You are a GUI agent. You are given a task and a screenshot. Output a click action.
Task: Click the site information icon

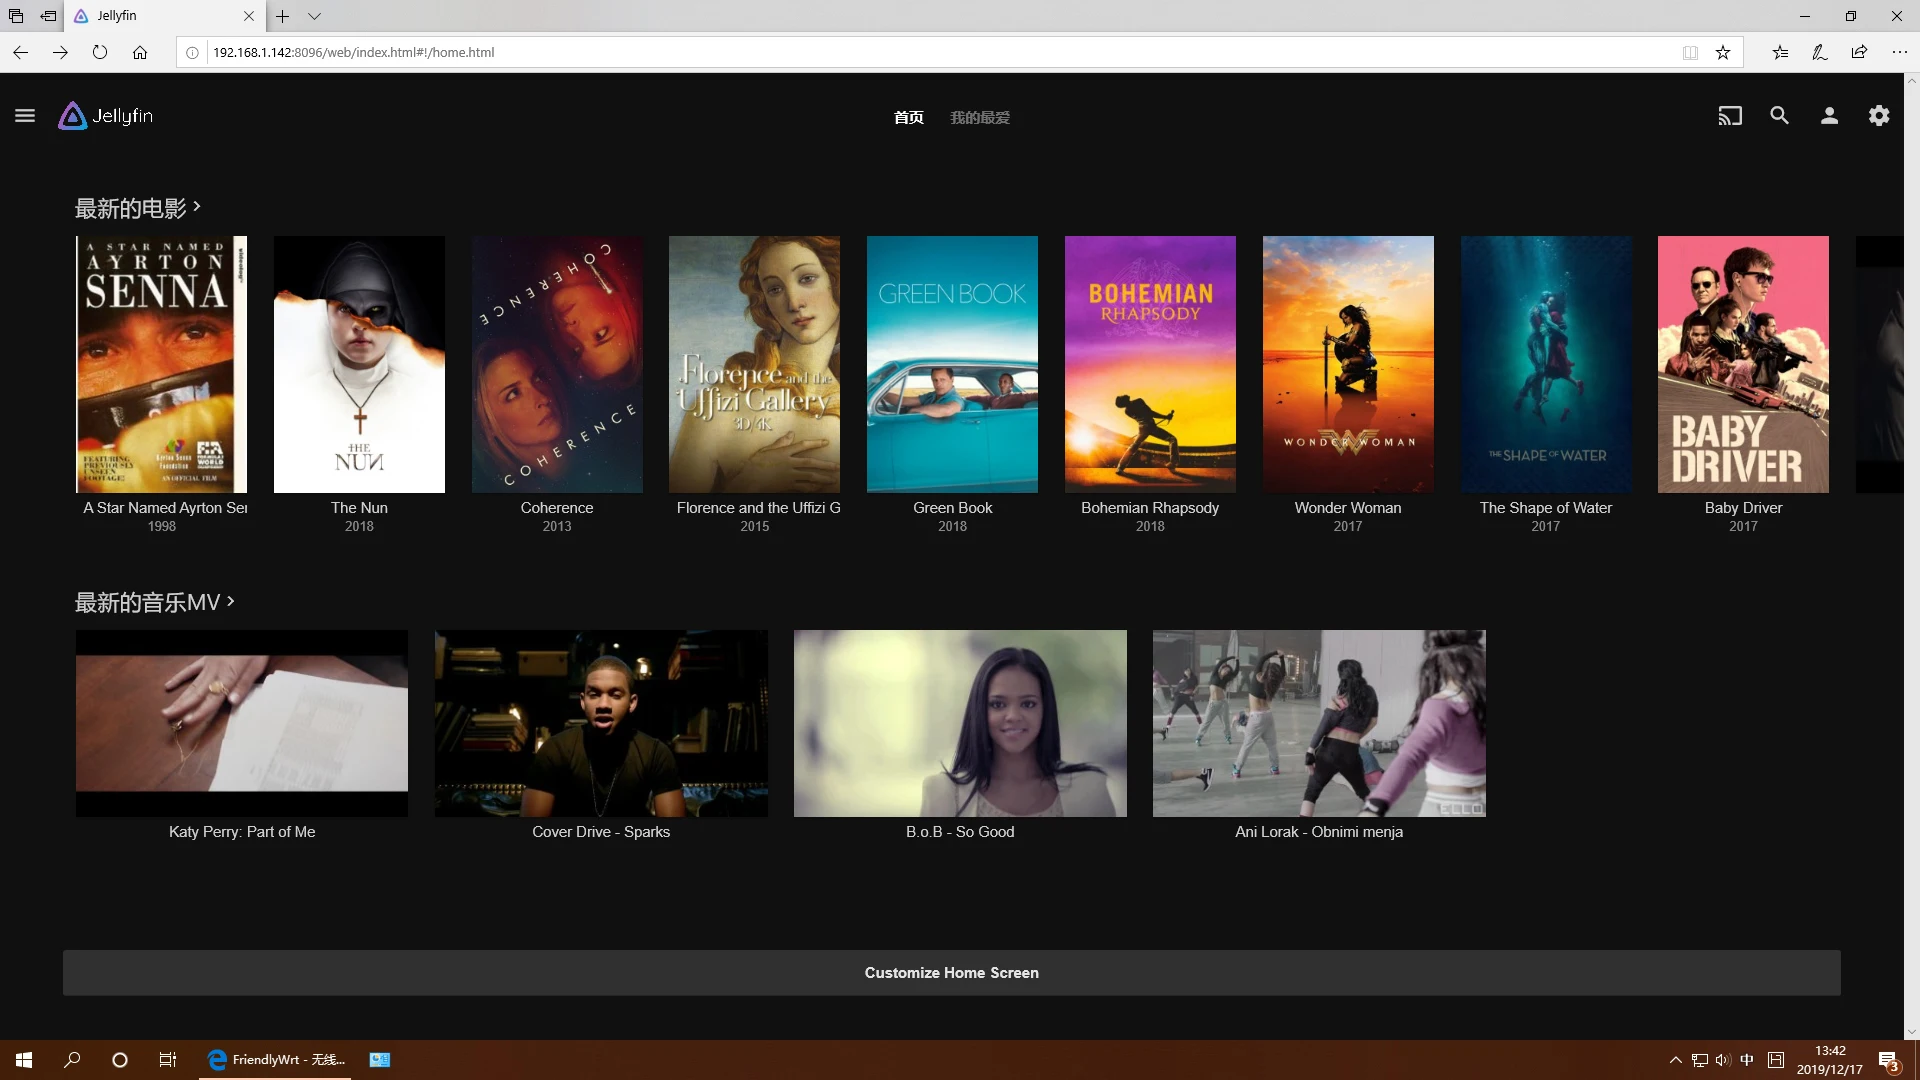pos(193,53)
